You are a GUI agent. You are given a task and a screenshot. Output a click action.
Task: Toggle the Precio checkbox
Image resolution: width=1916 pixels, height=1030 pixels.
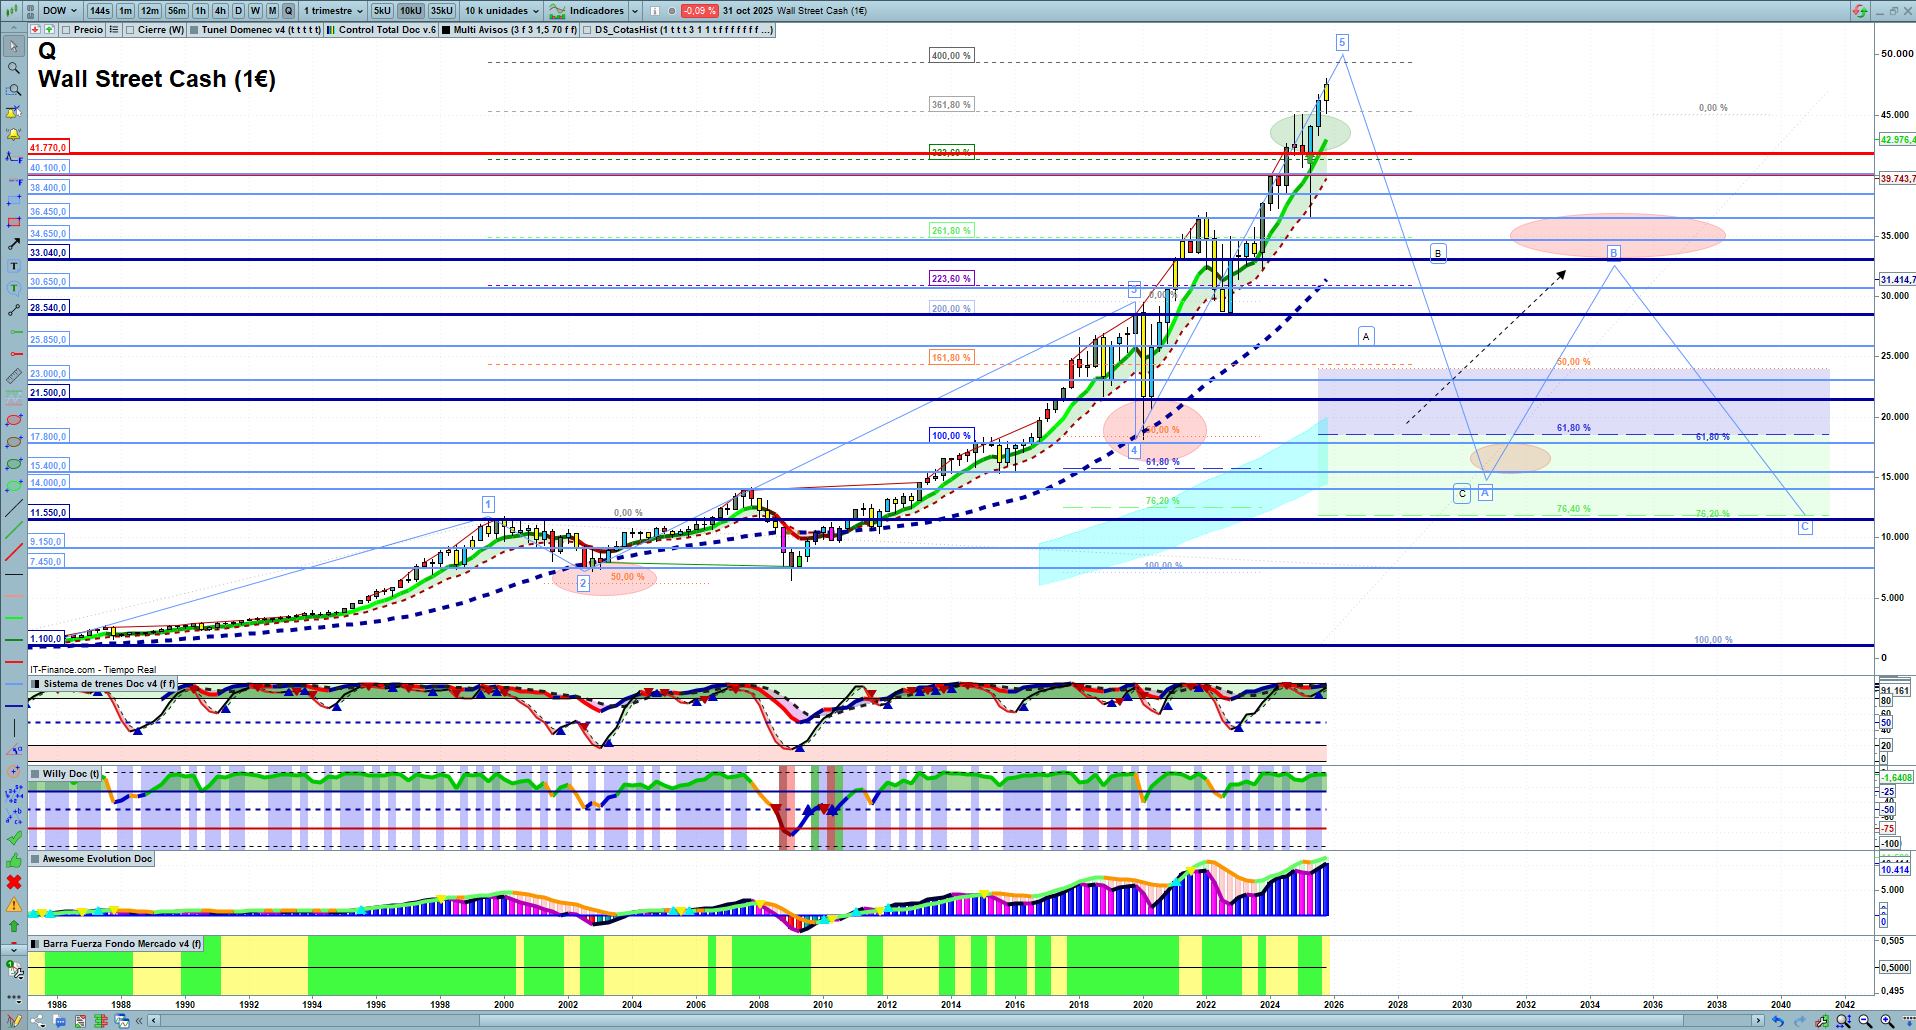click(x=67, y=30)
